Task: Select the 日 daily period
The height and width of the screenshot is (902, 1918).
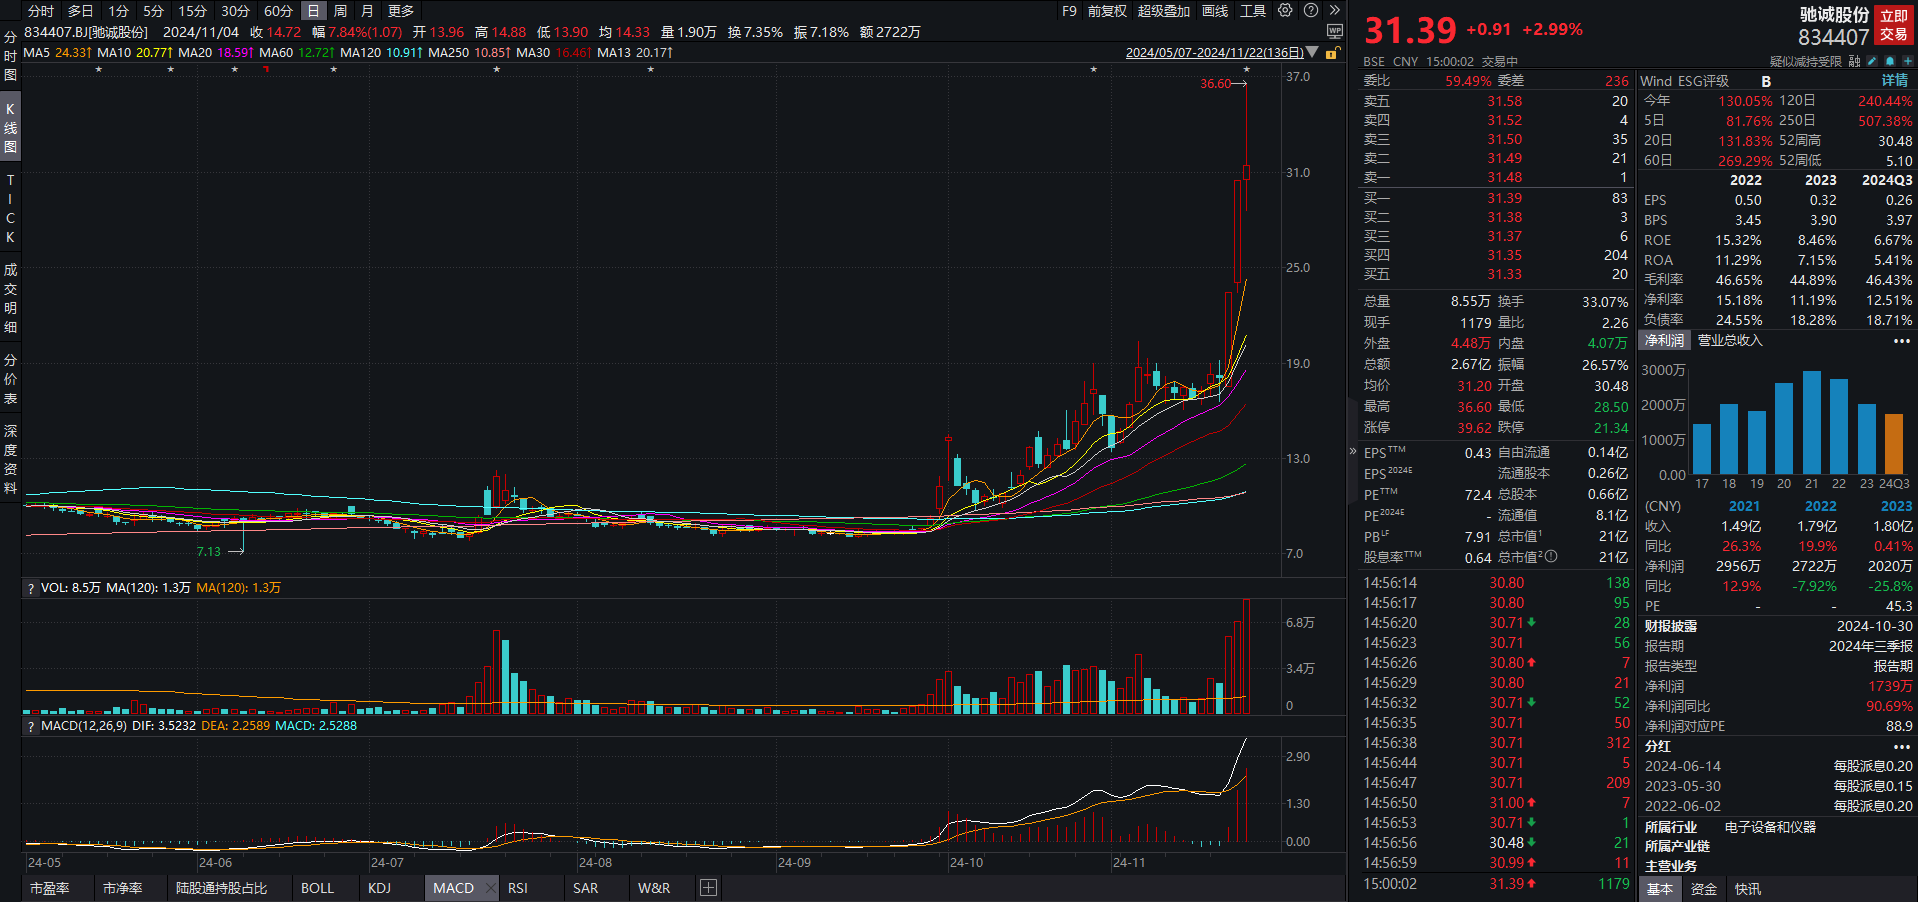Action: pos(314,11)
